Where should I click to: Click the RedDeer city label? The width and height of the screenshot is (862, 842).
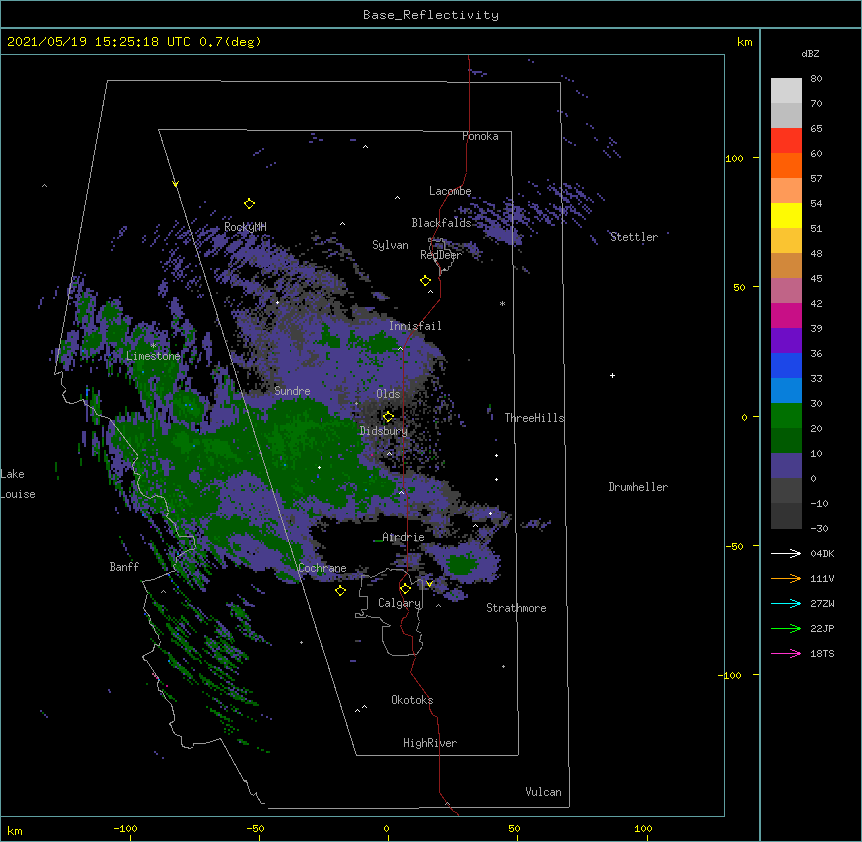coord(441,255)
